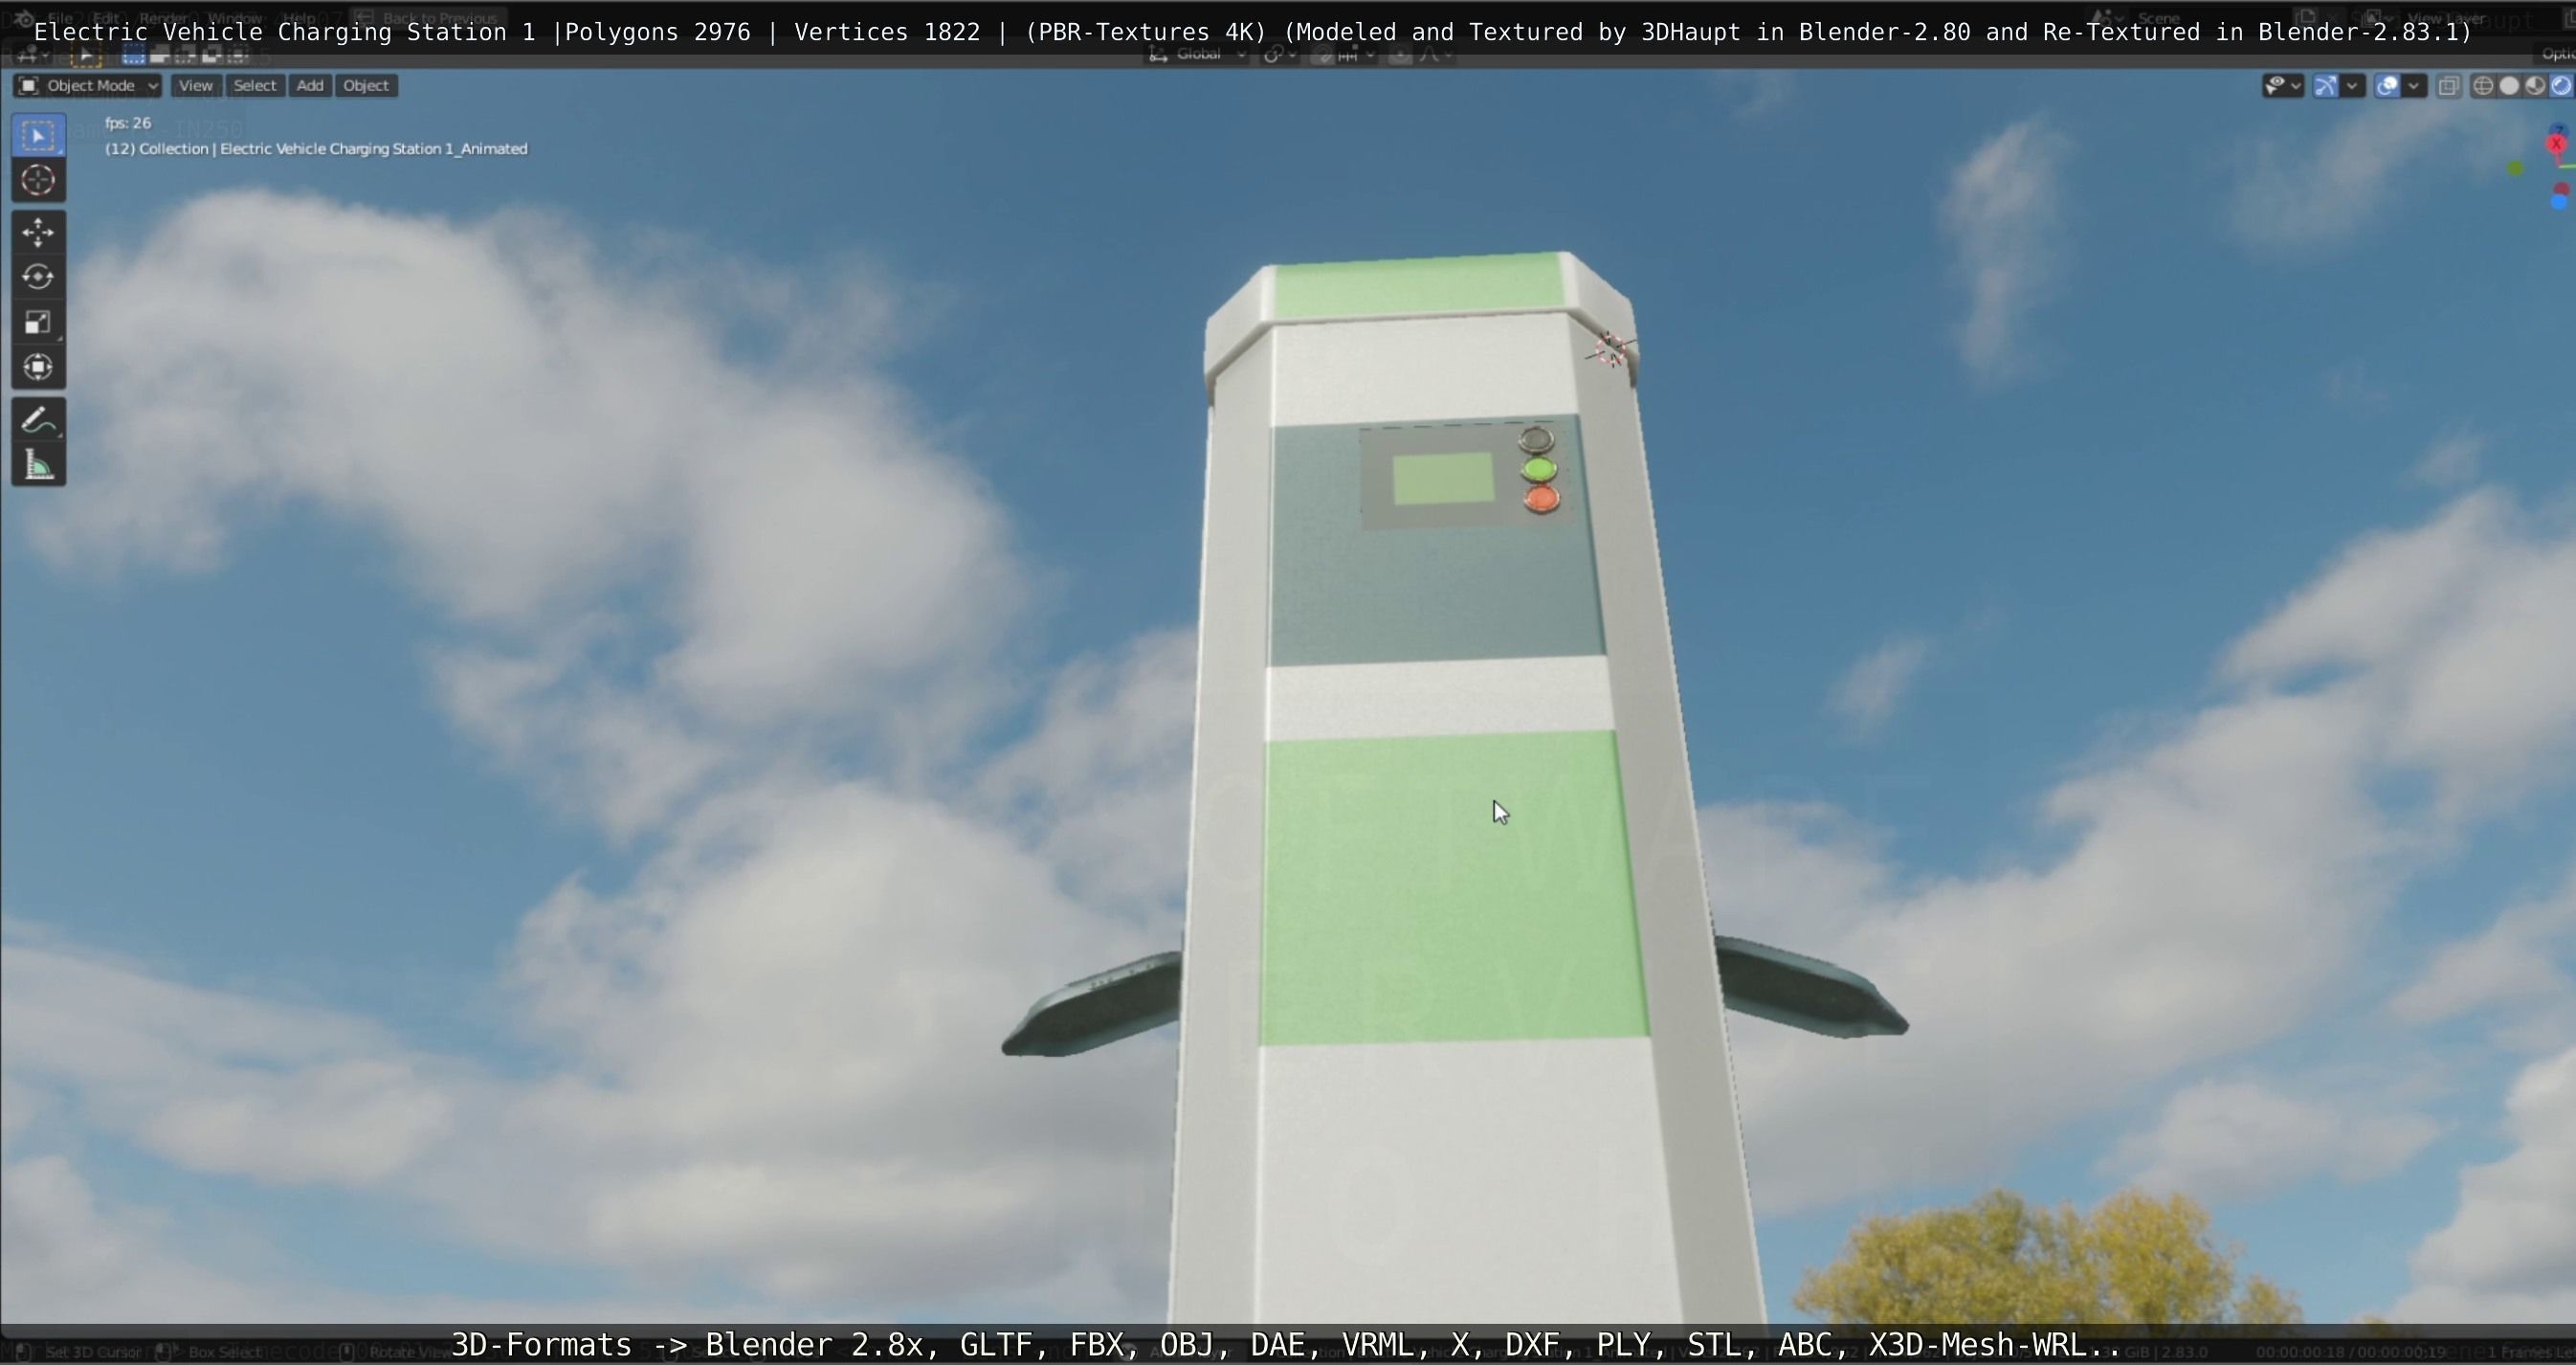Select the Annotate pencil tool
Screen dimensions: 2576x1365
[x=38, y=420]
